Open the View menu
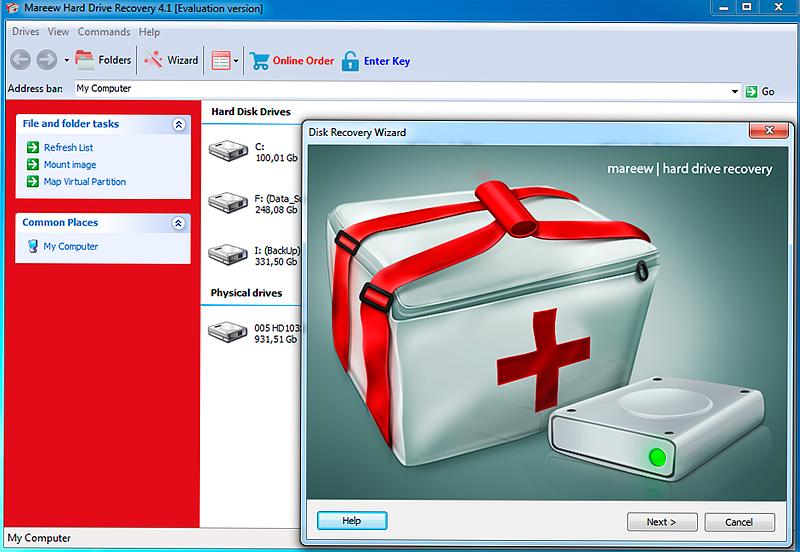The height and width of the screenshot is (552, 800). coord(58,32)
